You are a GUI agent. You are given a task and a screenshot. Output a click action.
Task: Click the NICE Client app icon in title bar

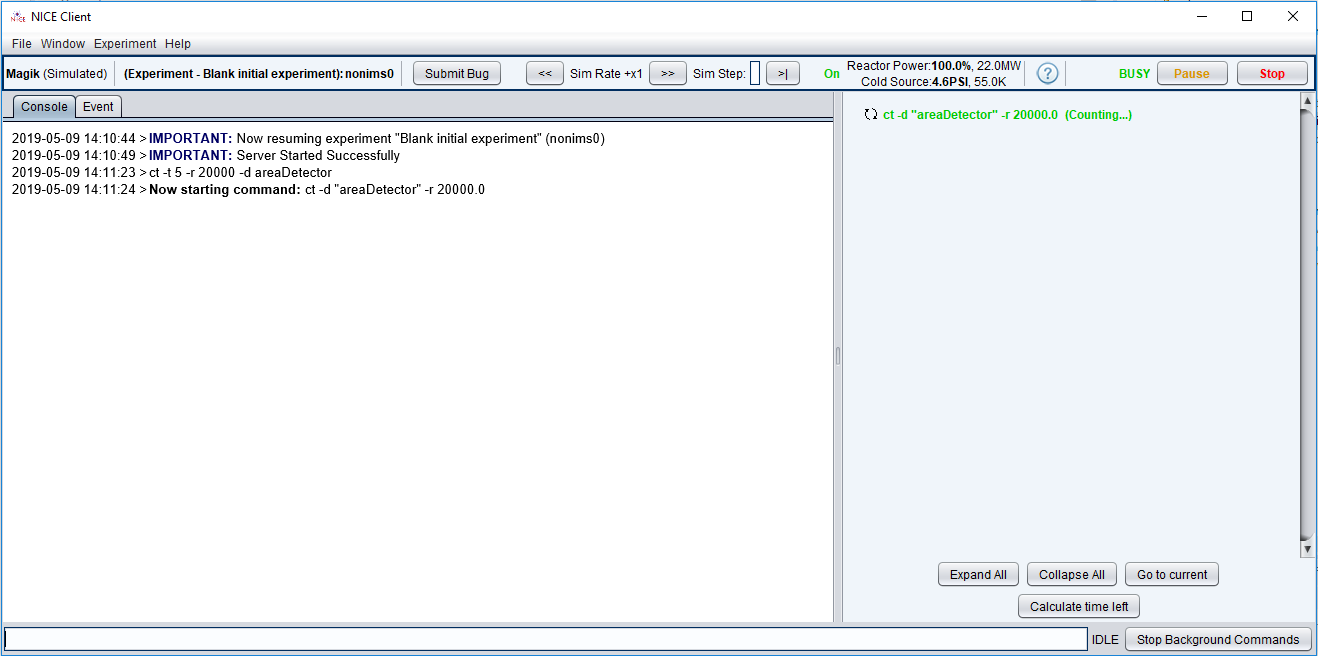17,16
